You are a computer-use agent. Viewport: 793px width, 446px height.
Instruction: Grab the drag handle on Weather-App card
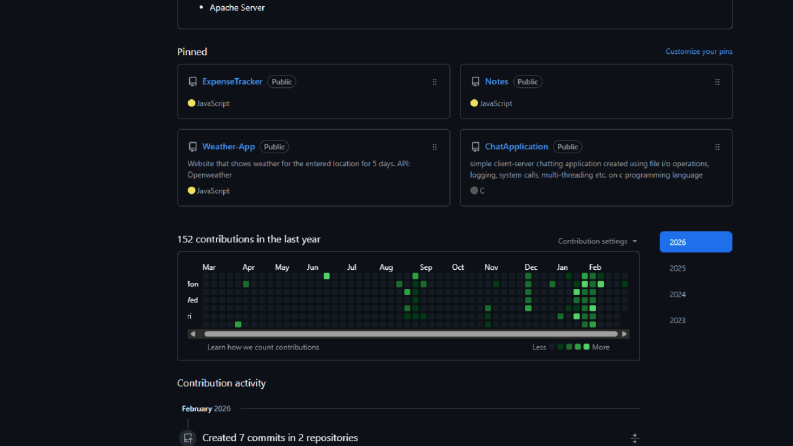434,147
